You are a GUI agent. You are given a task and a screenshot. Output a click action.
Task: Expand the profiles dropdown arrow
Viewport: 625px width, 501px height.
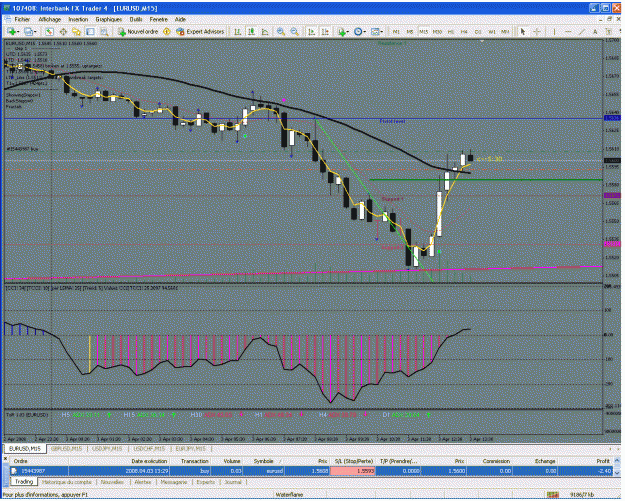(x=35, y=32)
